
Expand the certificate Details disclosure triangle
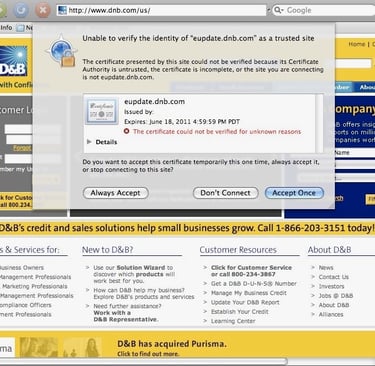[x=89, y=142]
